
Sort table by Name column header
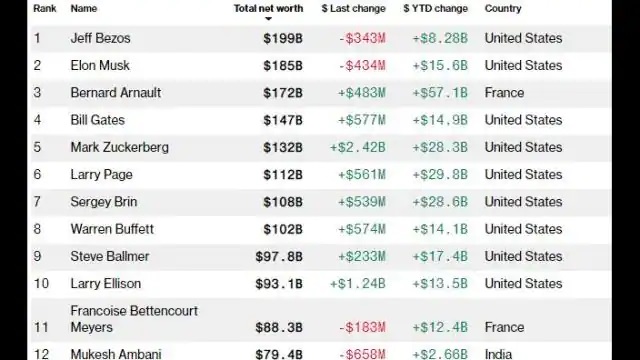pyautogui.click(x=84, y=9)
